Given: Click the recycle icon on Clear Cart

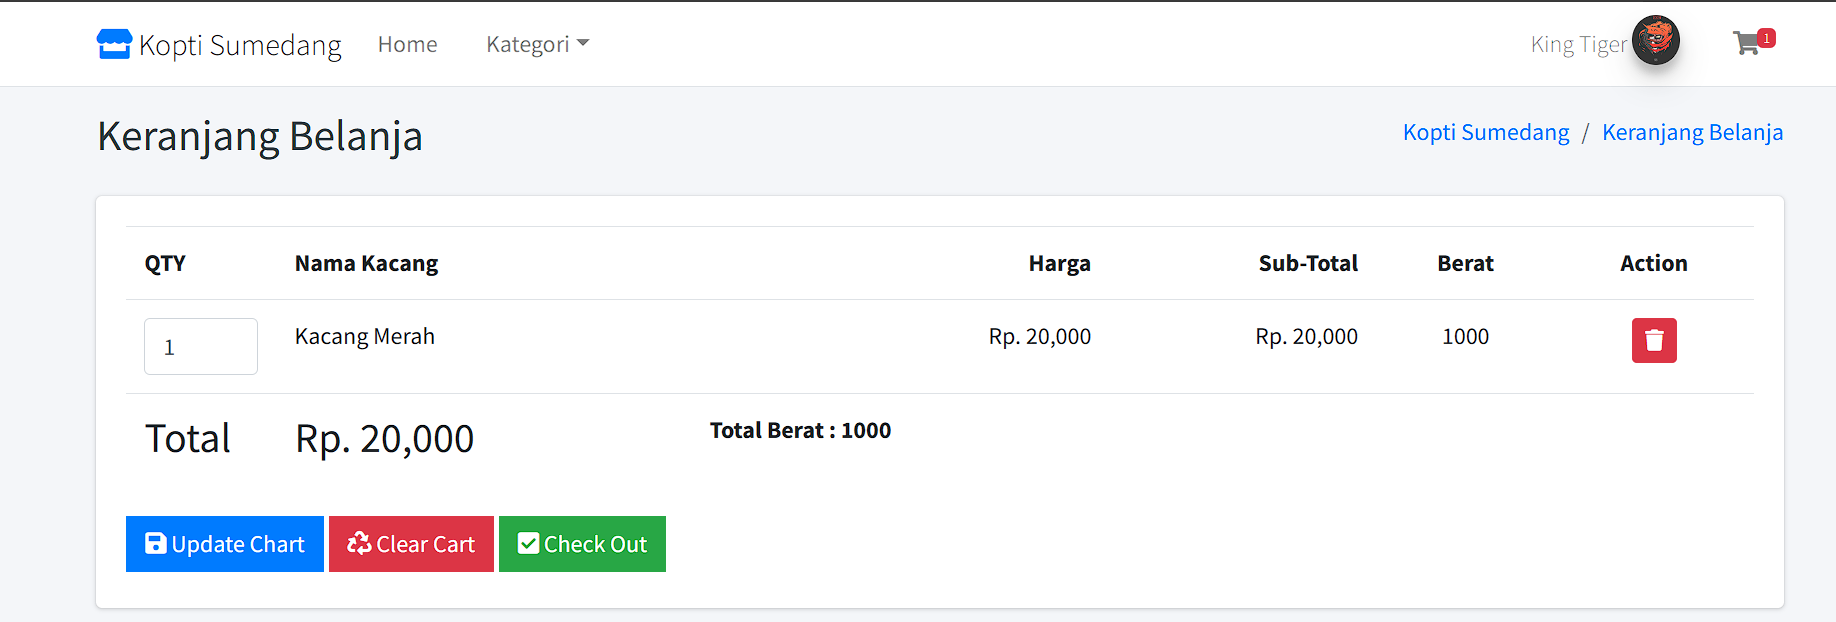Looking at the screenshot, I should pyautogui.click(x=359, y=543).
